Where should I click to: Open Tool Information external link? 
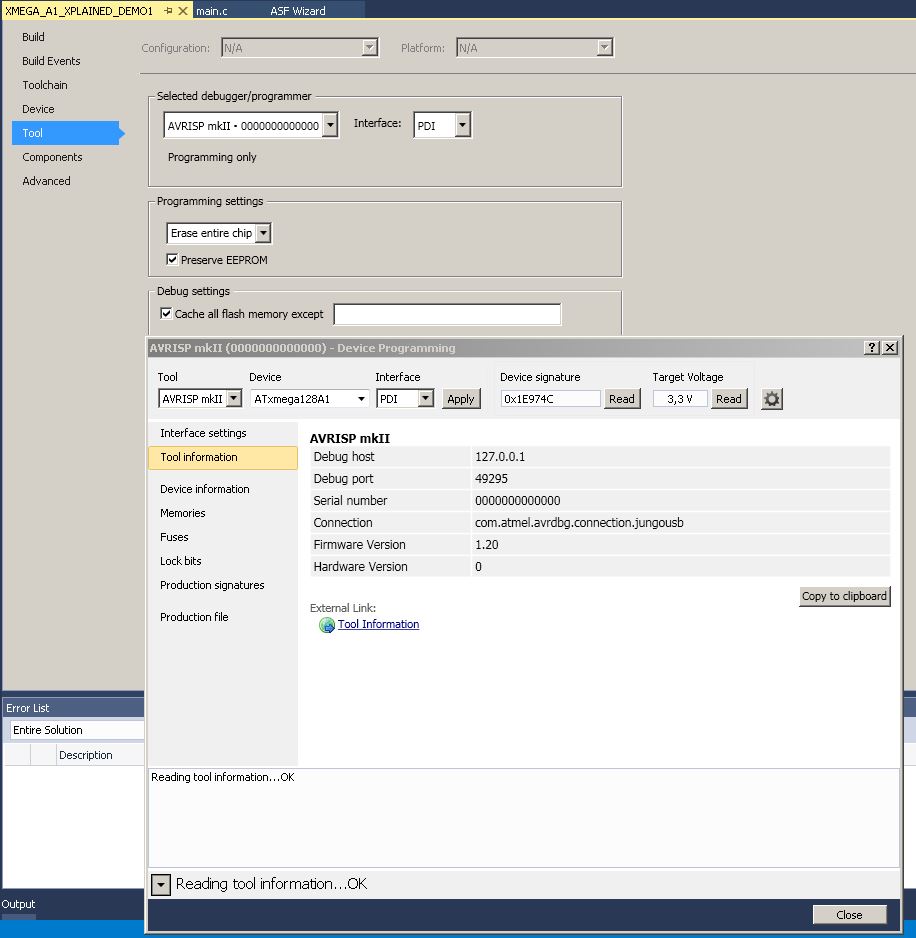[x=378, y=625]
